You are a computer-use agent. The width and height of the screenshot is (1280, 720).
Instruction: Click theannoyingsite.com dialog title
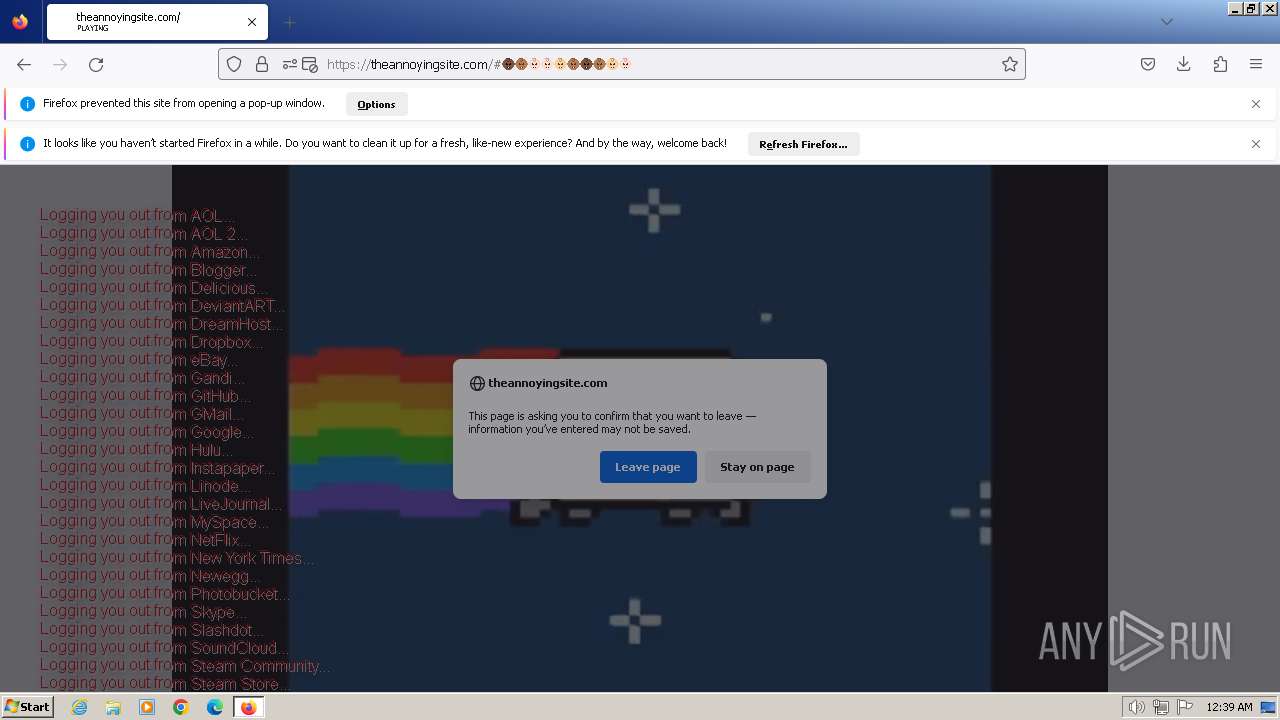[547, 383]
